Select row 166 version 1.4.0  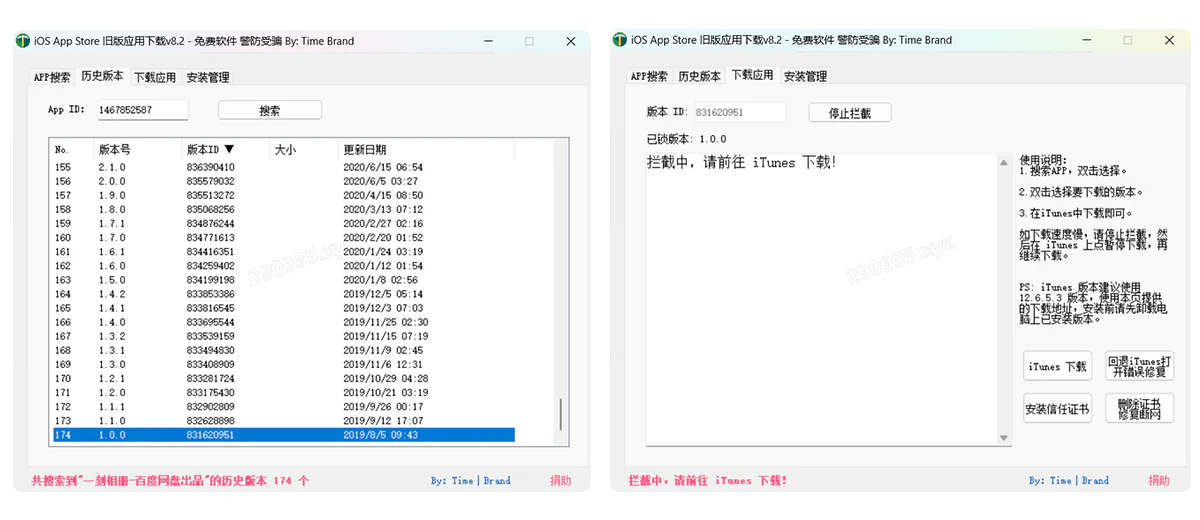284,323
